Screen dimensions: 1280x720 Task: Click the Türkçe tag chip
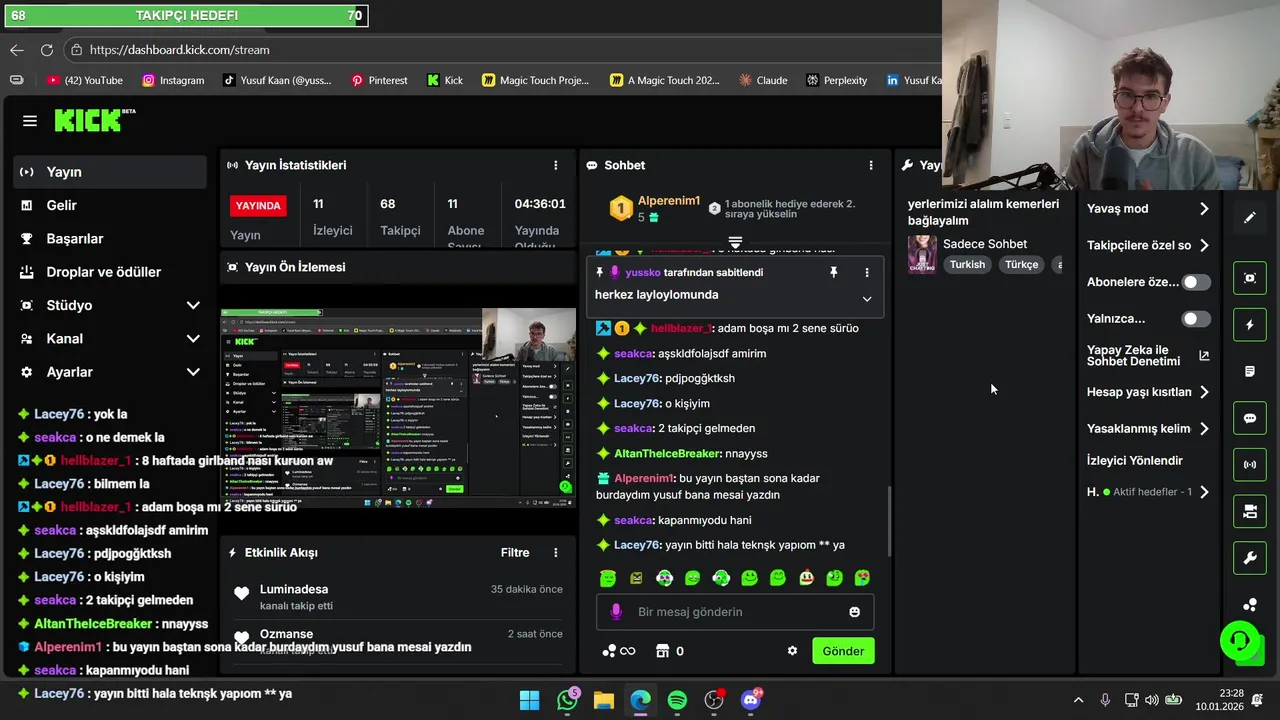pyautogui.click(x=1021, y=265)
